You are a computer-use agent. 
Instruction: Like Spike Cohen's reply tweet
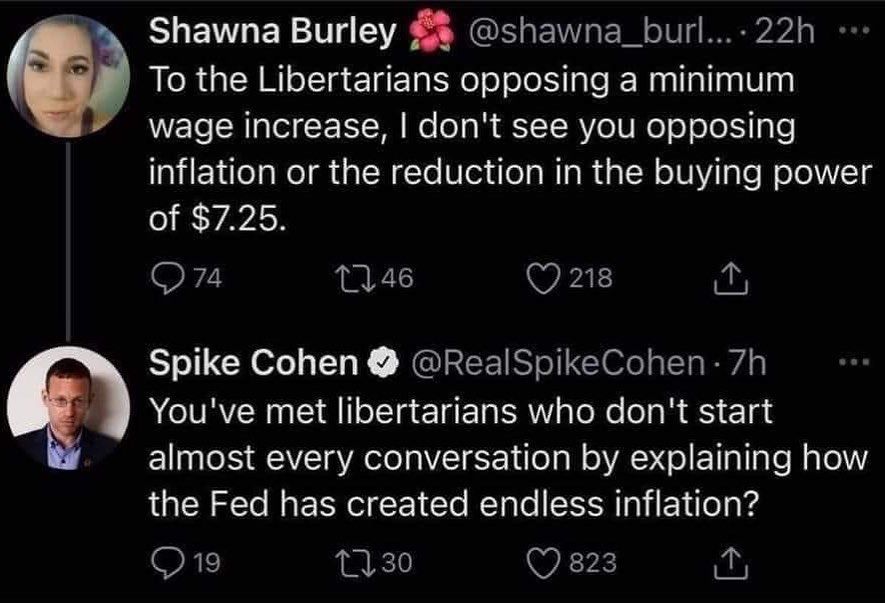tap(543, 563)
